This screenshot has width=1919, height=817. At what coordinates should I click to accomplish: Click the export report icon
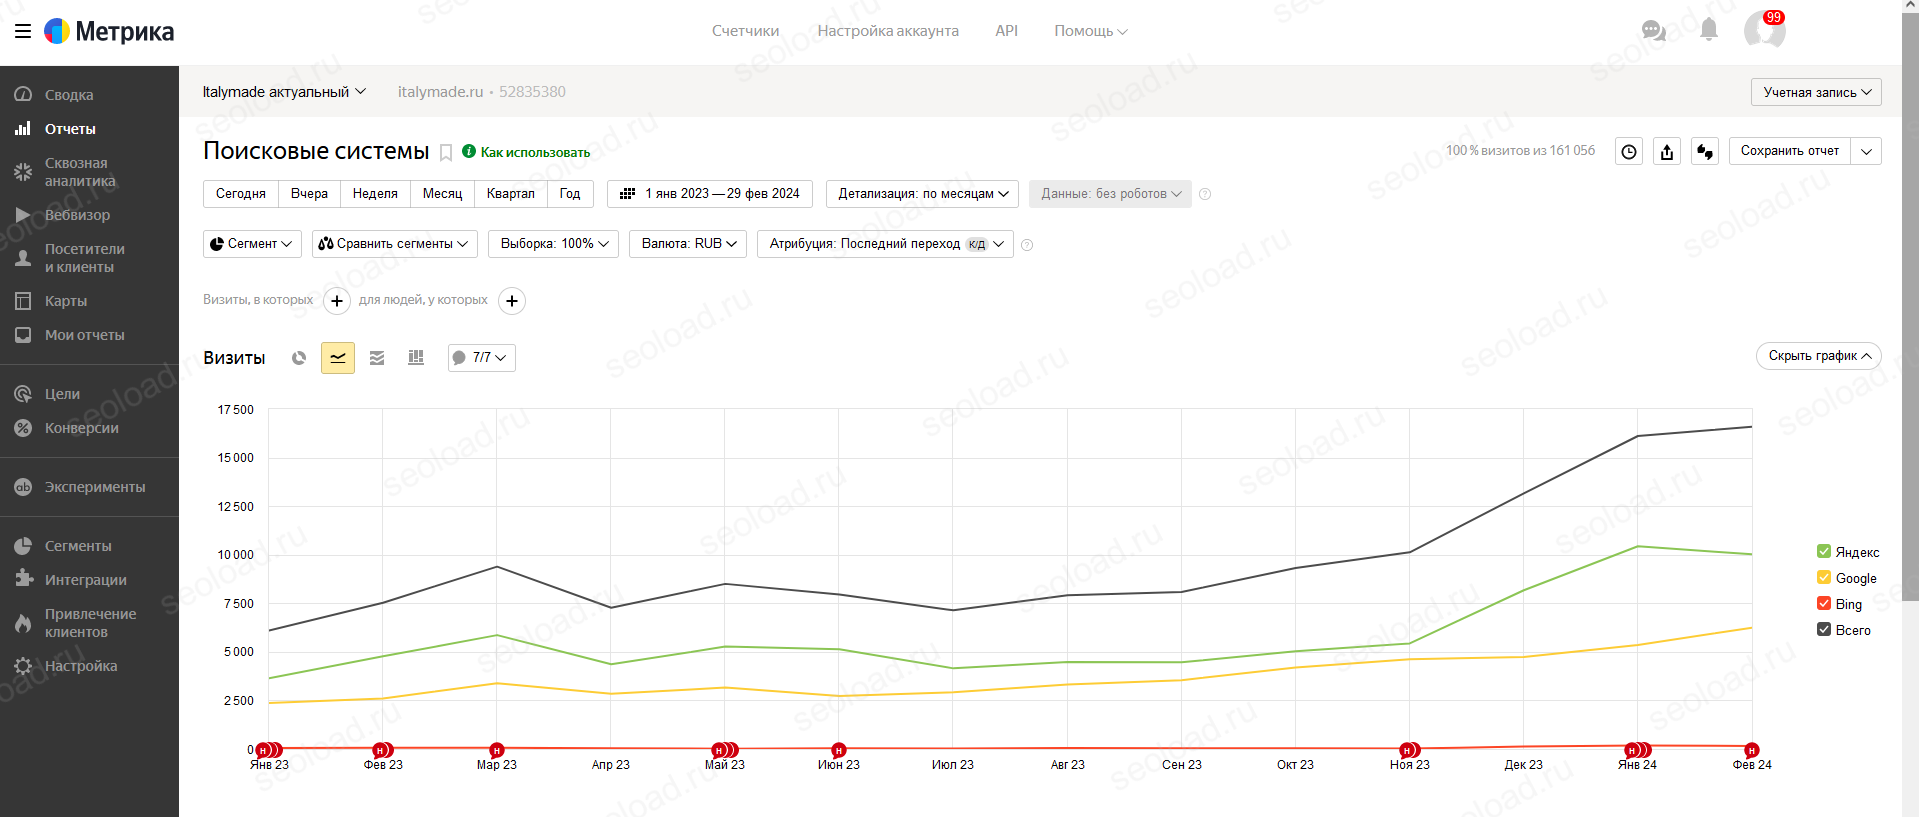point(1667,151)
